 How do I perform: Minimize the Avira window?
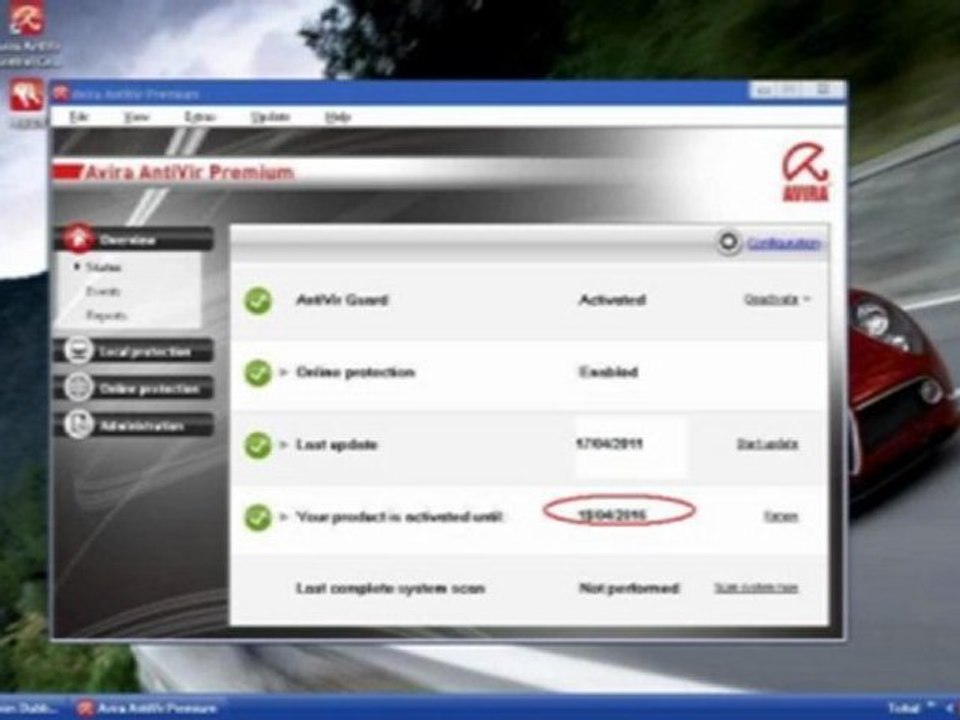pyautogui.click(x=763, y=91)
